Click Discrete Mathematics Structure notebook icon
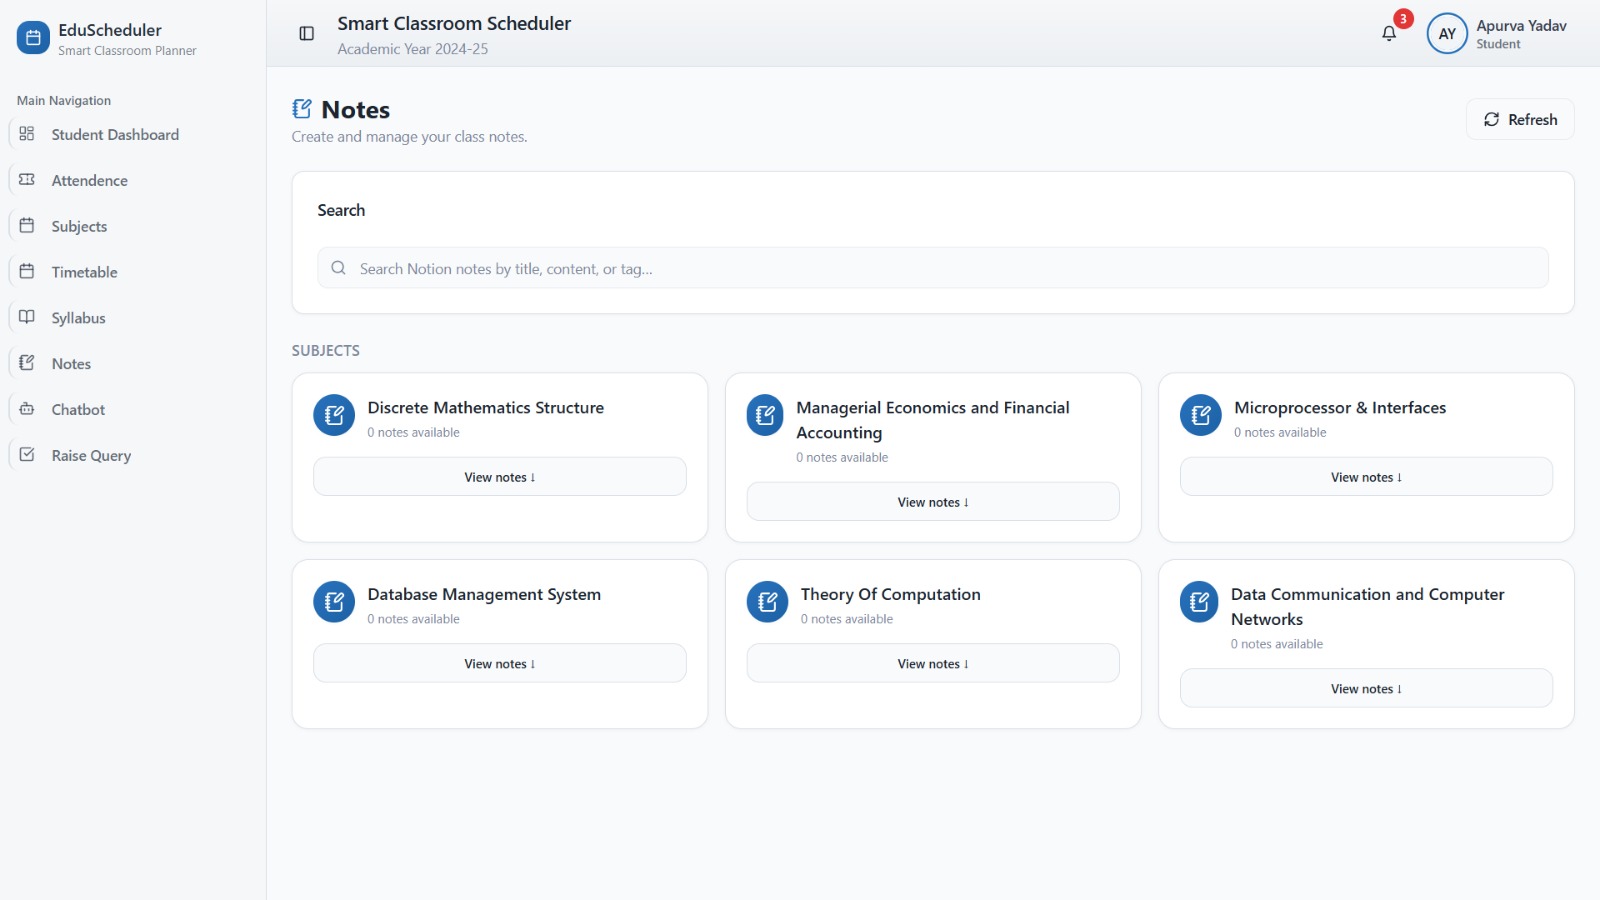 pos(334,415)
